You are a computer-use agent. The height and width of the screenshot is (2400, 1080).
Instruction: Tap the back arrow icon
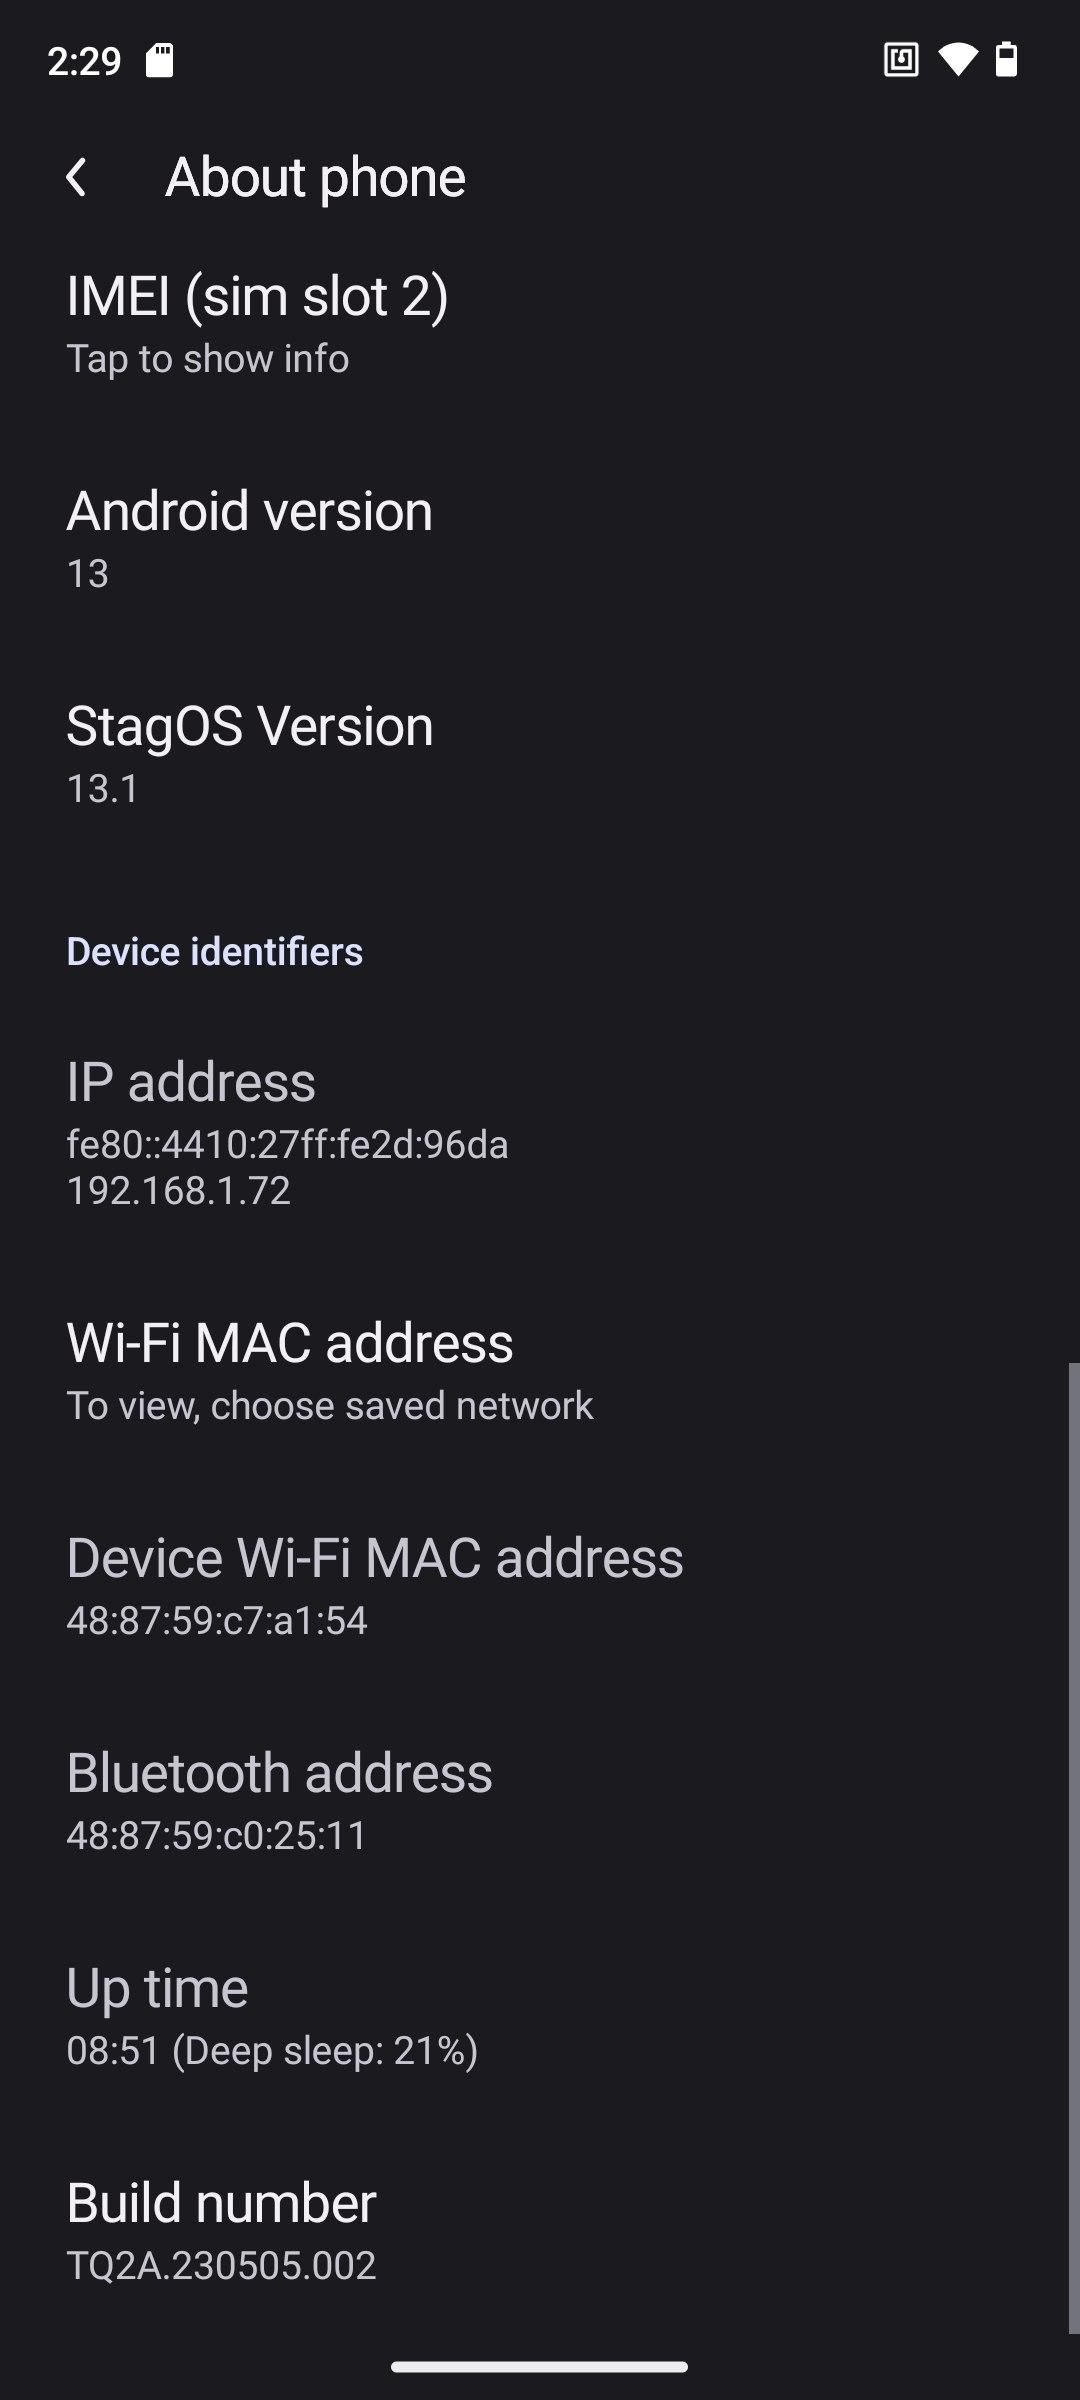coord(76,177)
